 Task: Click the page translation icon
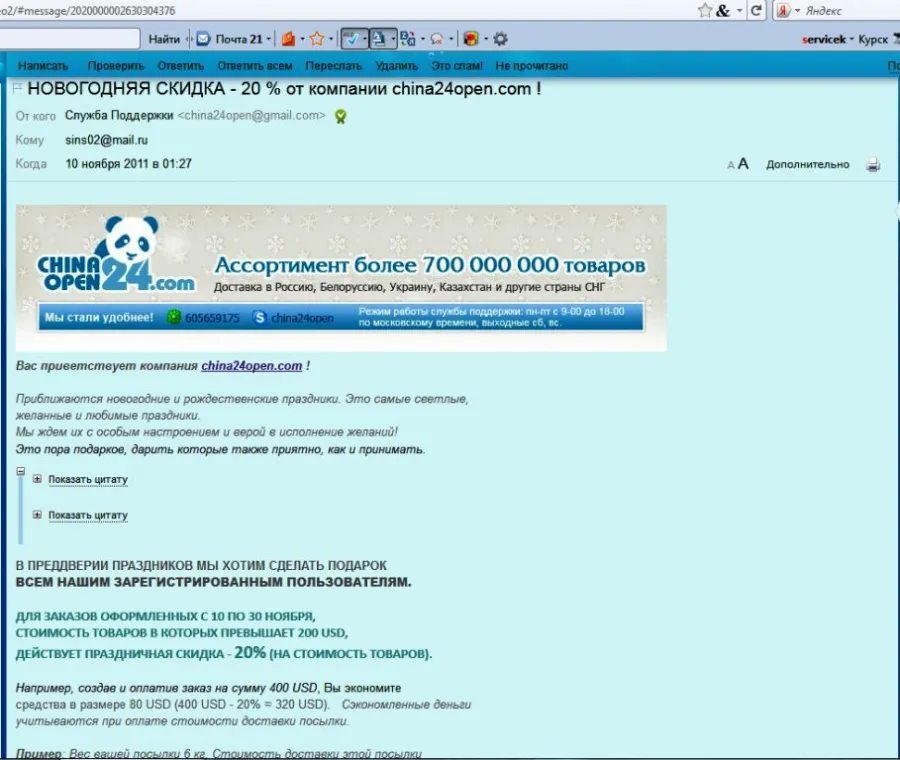408,39
